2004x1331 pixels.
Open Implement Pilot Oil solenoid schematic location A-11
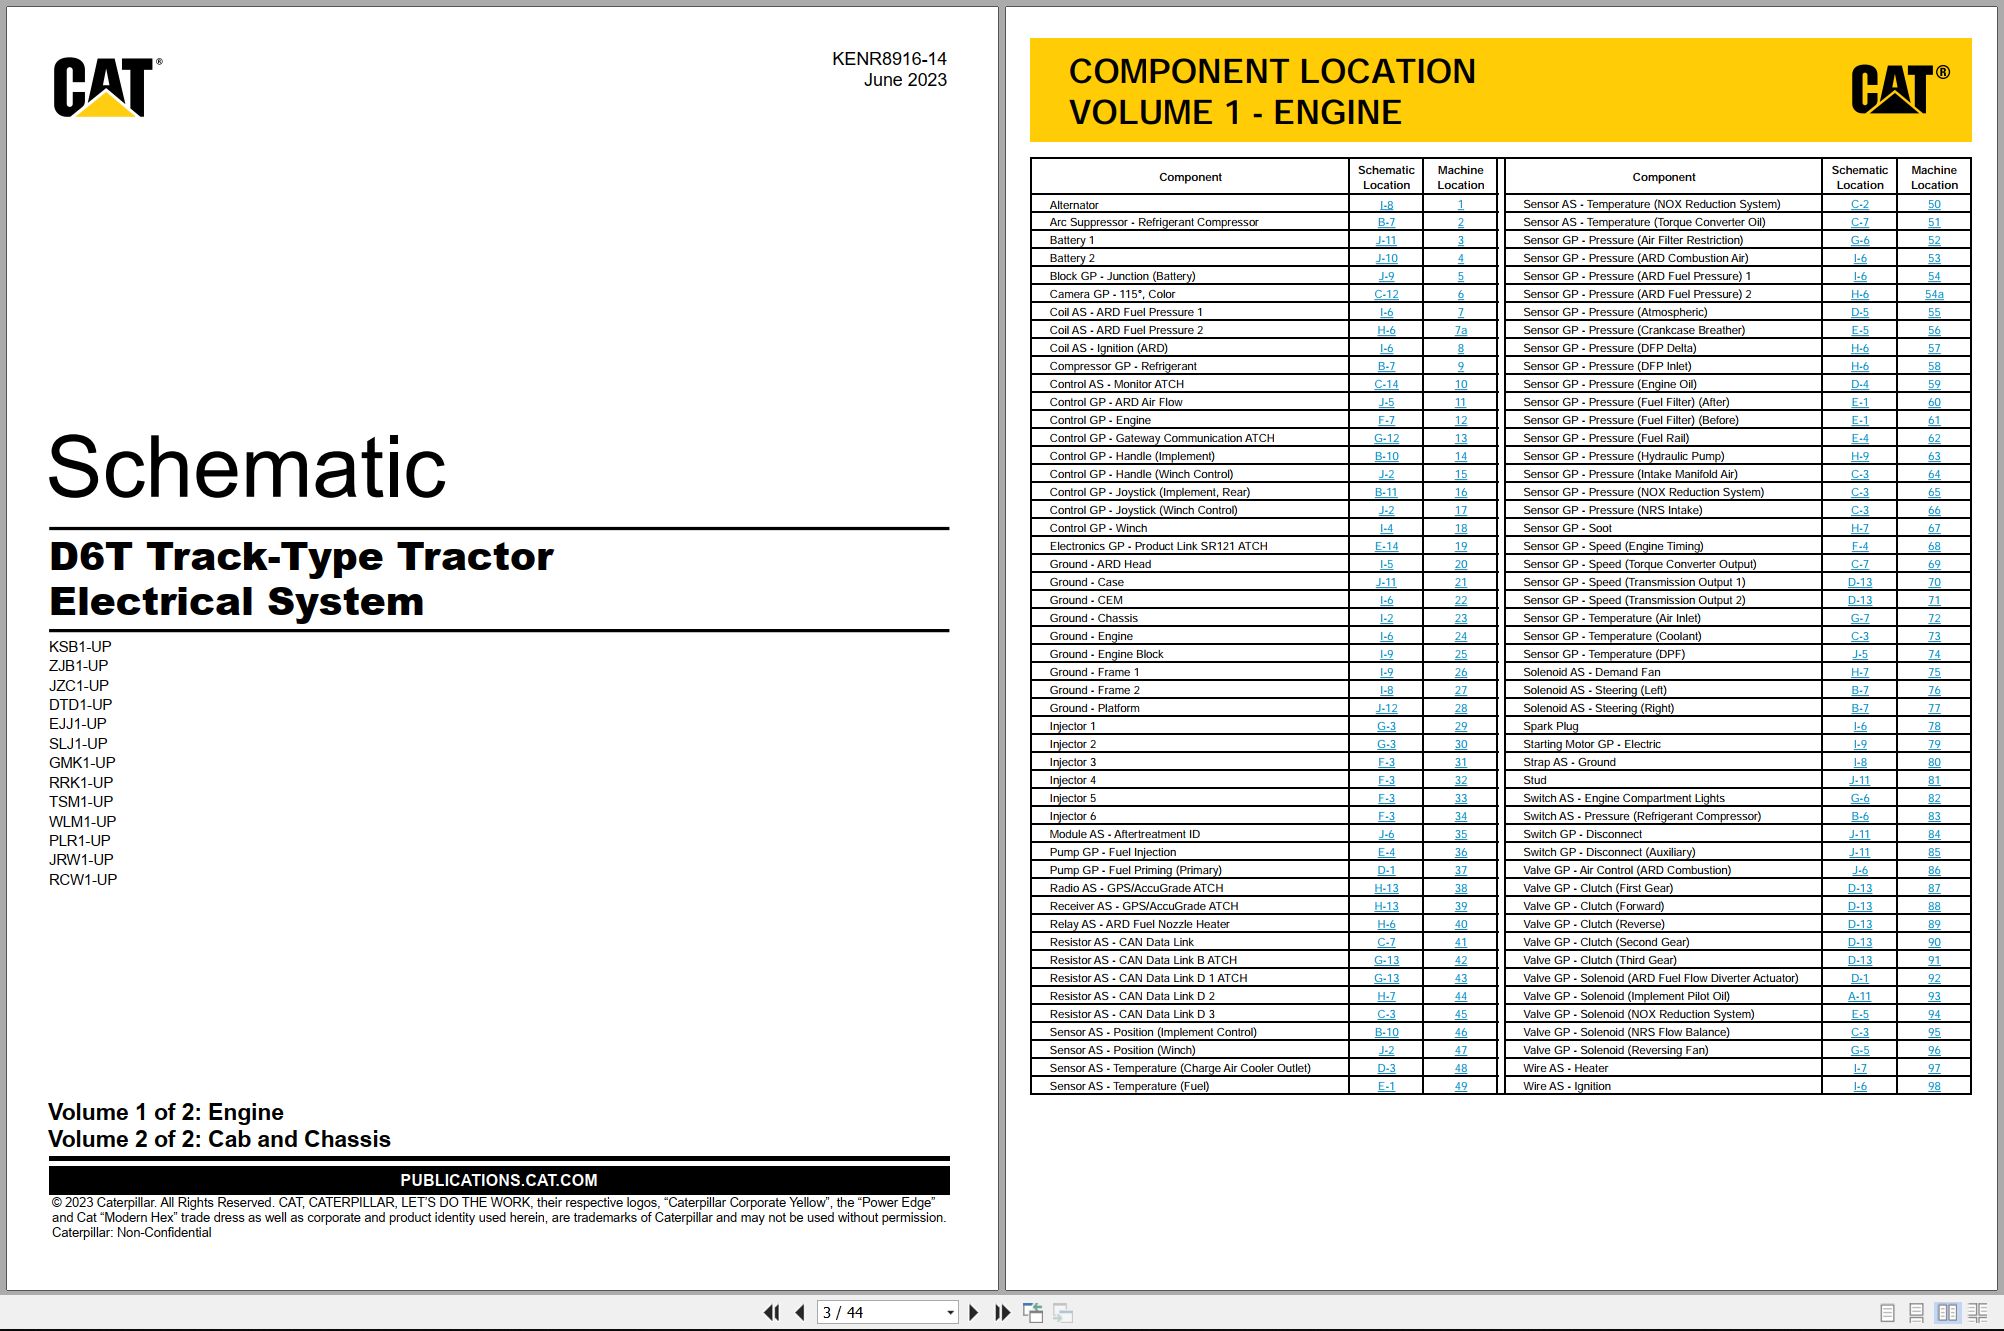[1859, 997]
